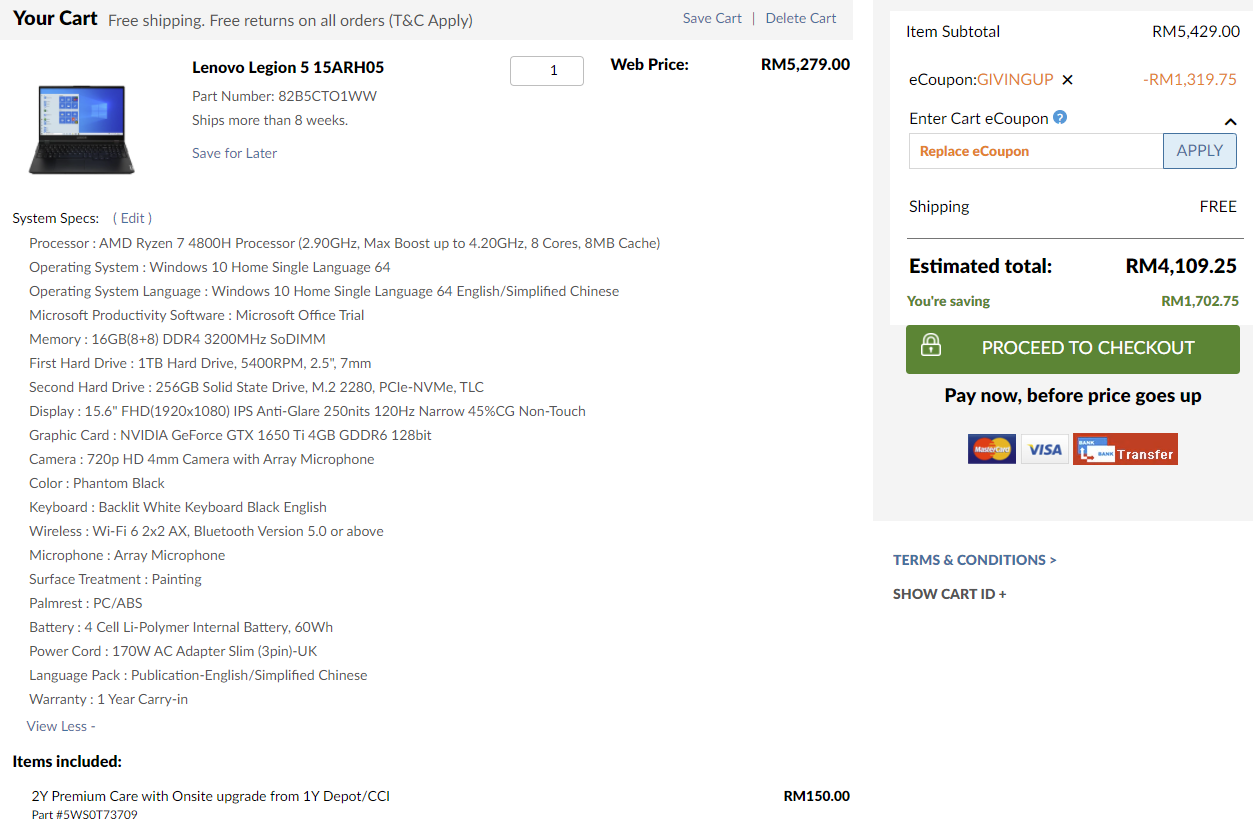1253x829 pixels.
Task: Click the VISA payment icon
Action: (1044, 449)
